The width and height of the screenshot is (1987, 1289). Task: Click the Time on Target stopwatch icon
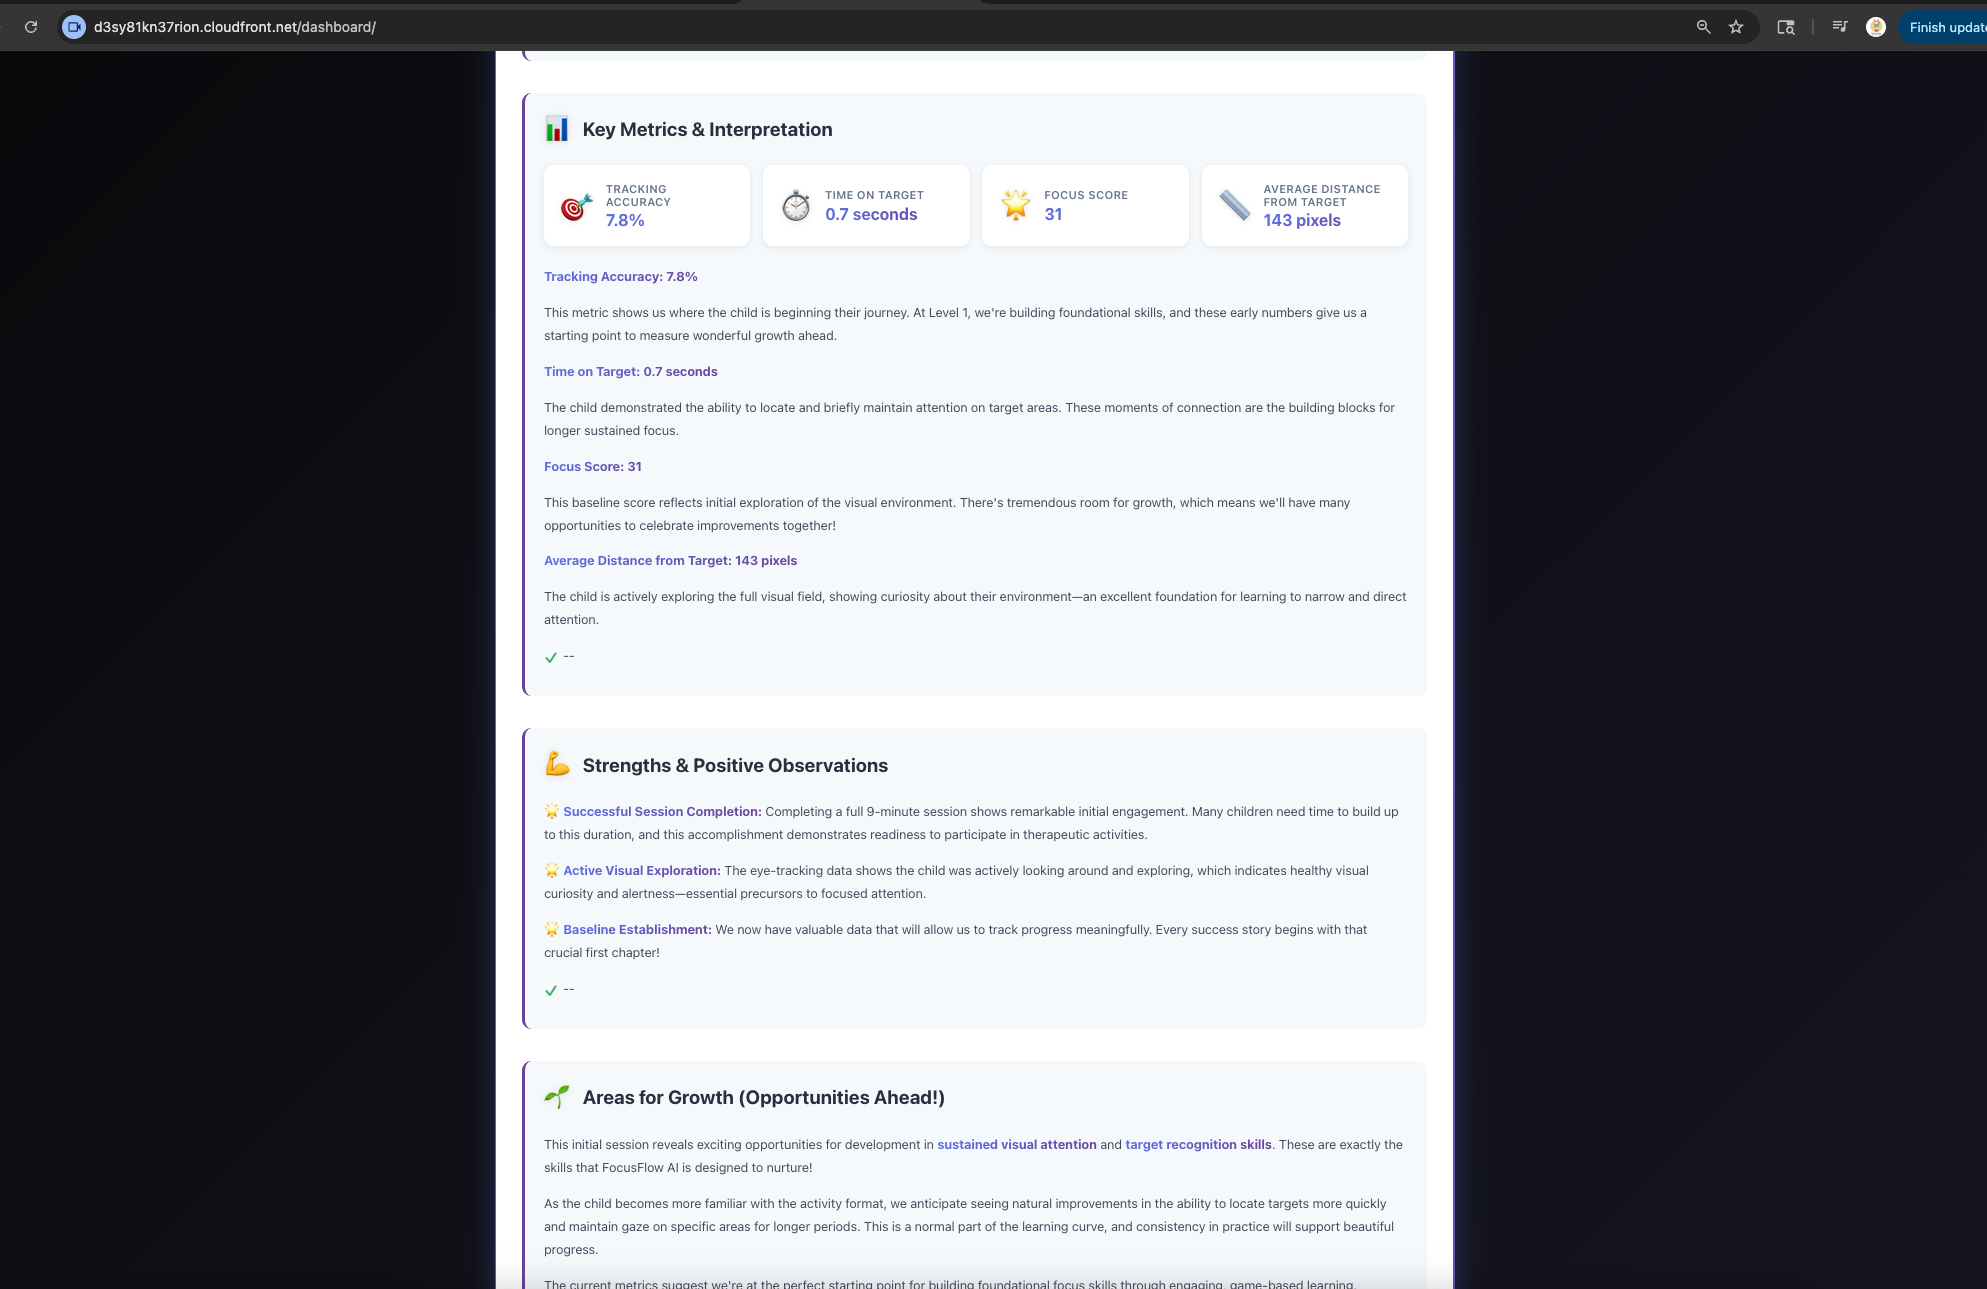[796, 206]
